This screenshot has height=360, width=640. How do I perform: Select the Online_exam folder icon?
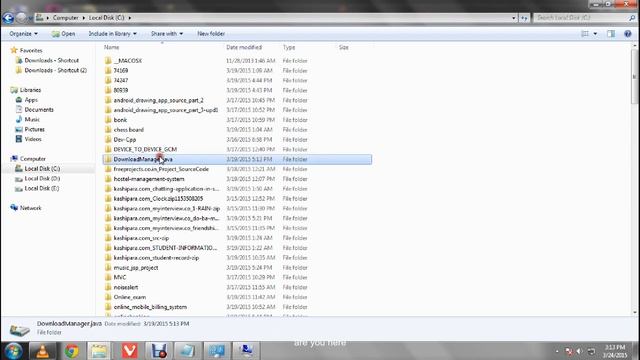tap(108, 297)
